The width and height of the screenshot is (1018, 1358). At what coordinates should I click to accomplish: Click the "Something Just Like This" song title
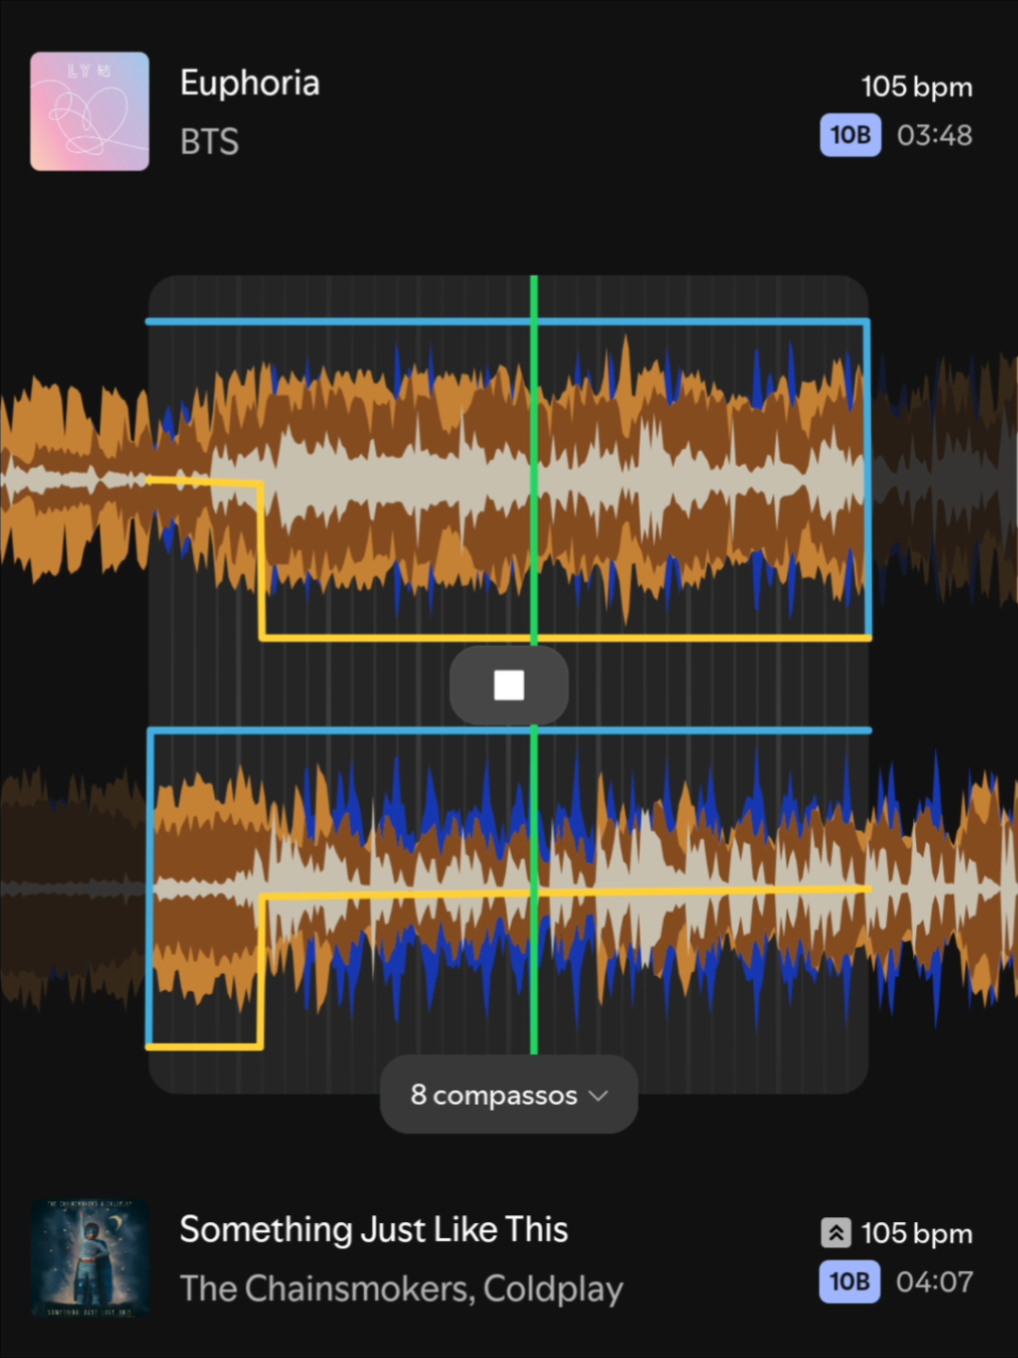click(374, 1230)
